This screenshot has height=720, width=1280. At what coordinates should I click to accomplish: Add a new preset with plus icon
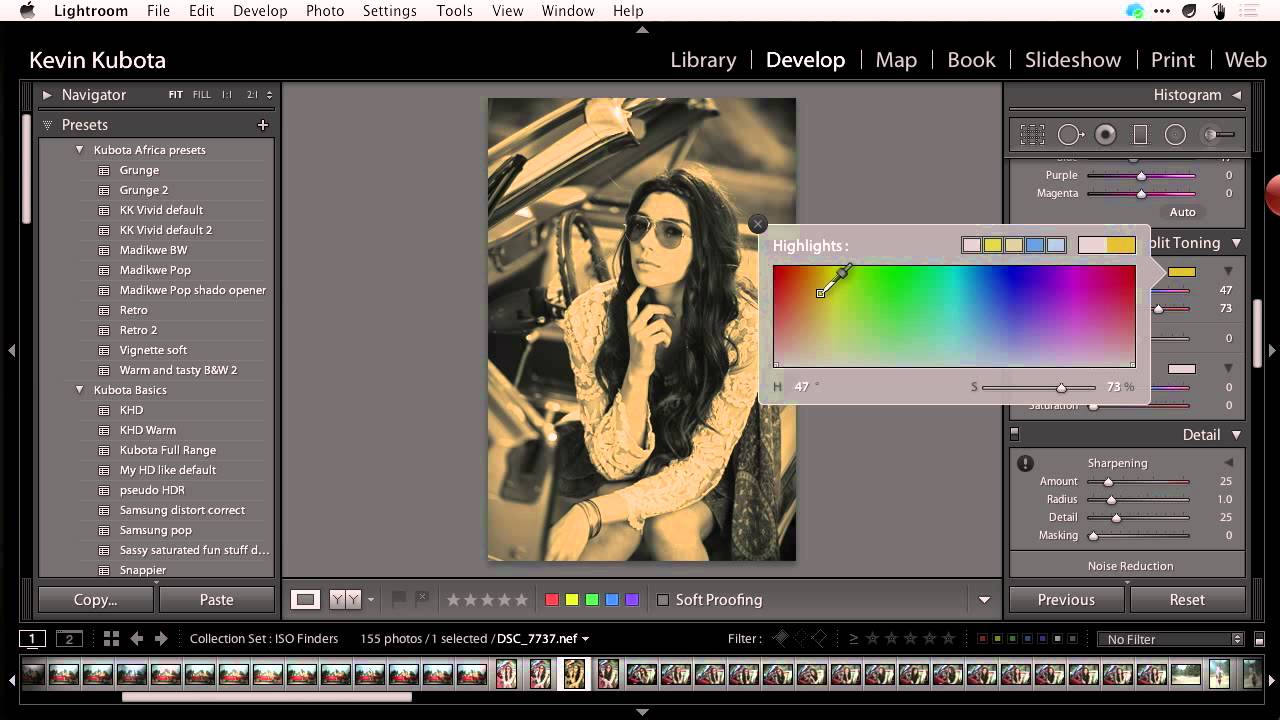coord(263,125)
